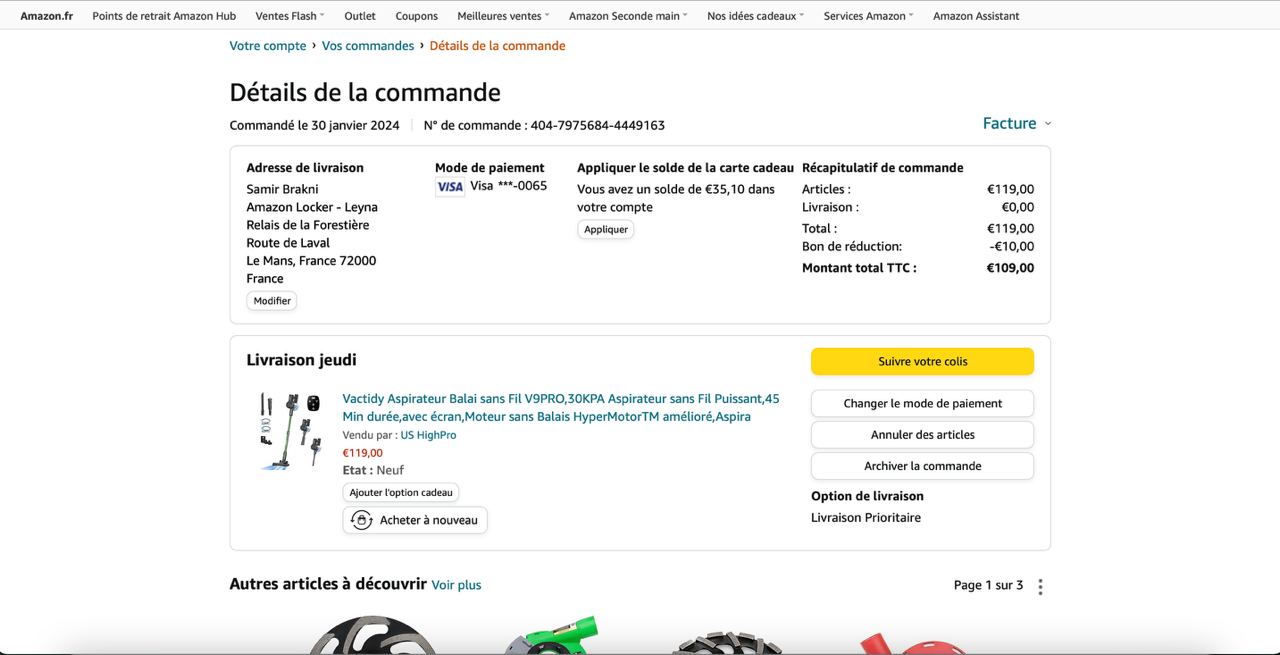Expand the Meilleures ventes menu
1280x655 pixels.
[503, 16]
